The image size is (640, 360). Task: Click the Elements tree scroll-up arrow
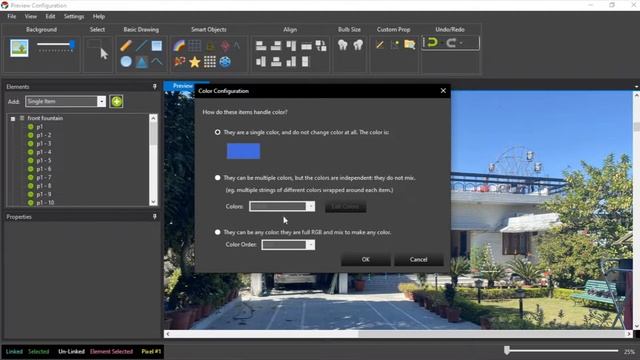153,118
